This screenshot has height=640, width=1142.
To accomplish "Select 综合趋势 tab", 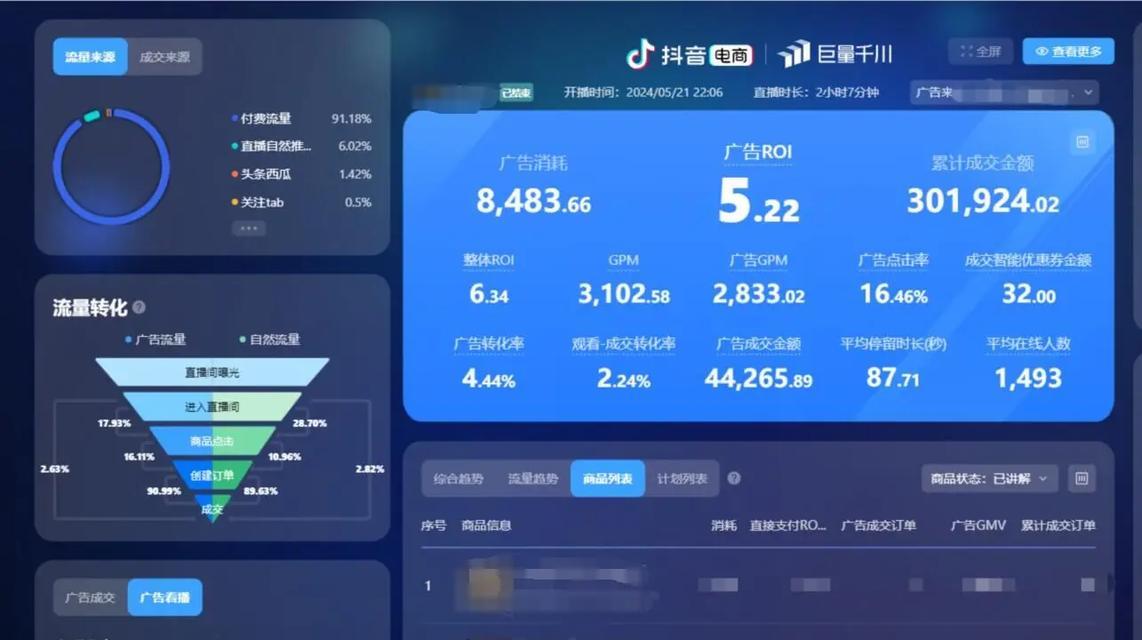I will (458, 479).
